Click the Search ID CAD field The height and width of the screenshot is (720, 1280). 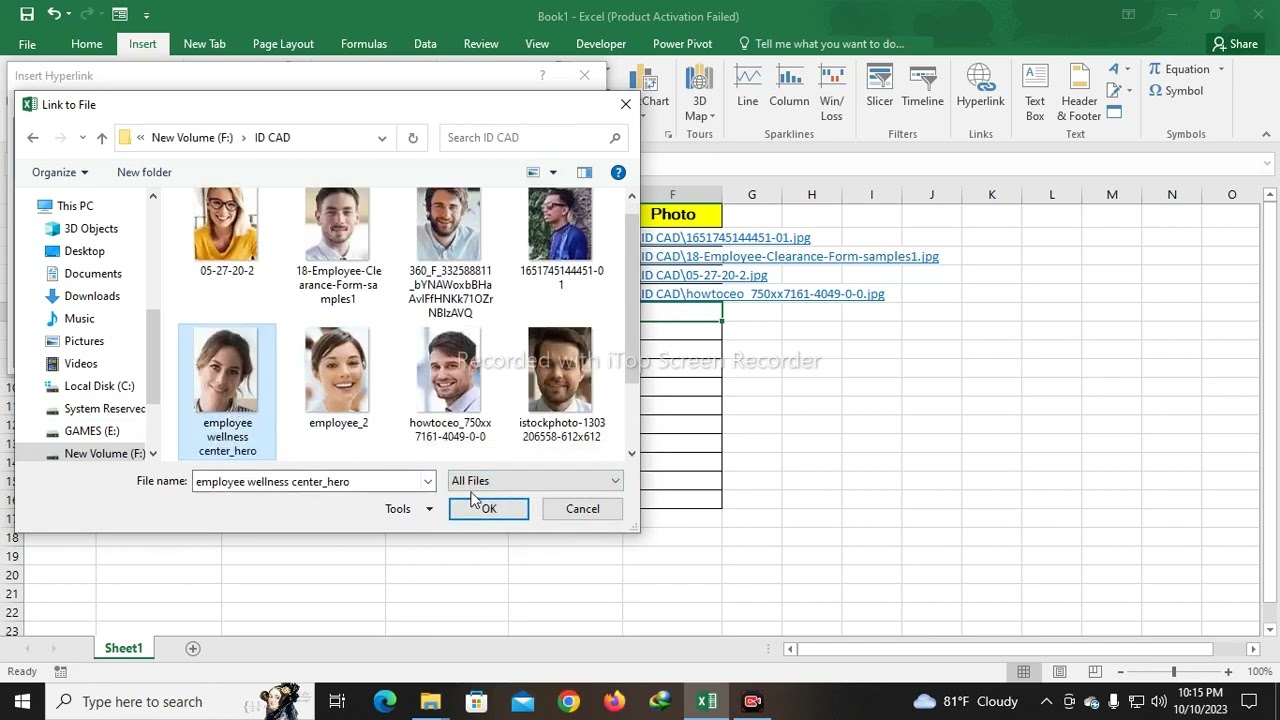[534, 138]
